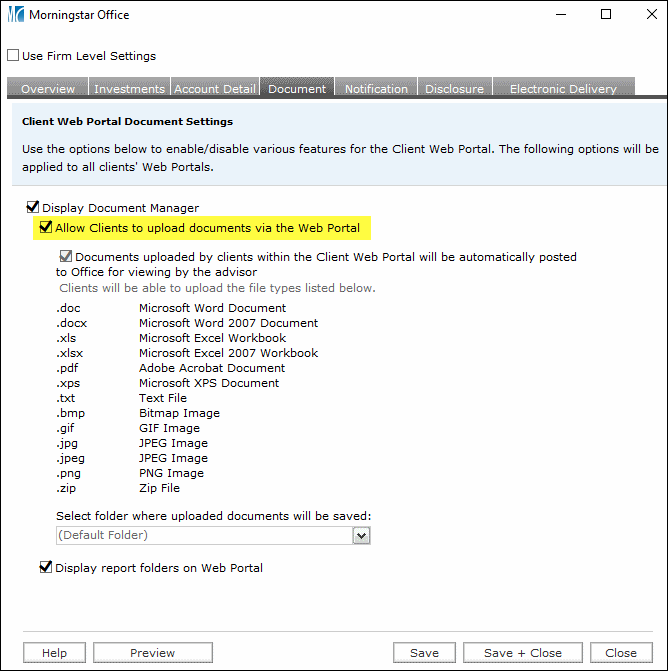
Task: Click the Morningstar Office title bar icon
Action: [x=16, y=15]
